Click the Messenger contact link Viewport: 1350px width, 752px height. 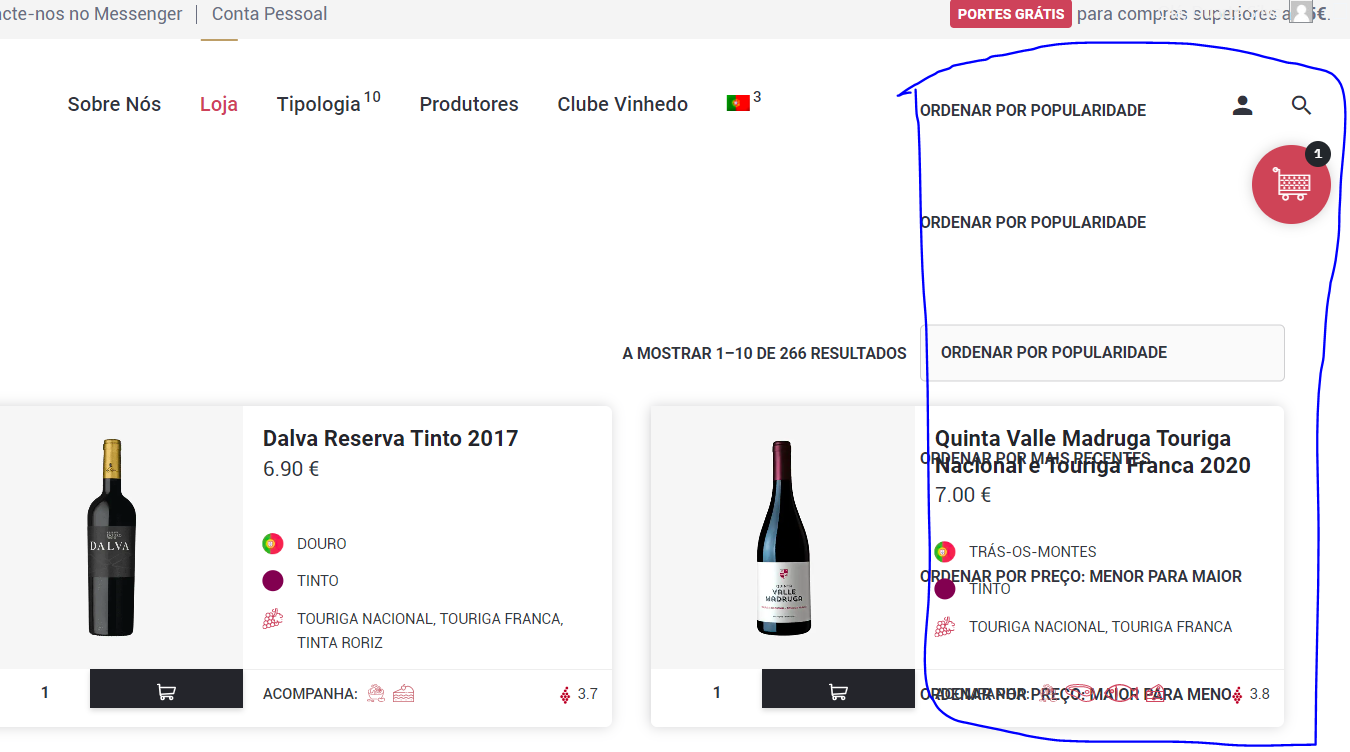91,14
